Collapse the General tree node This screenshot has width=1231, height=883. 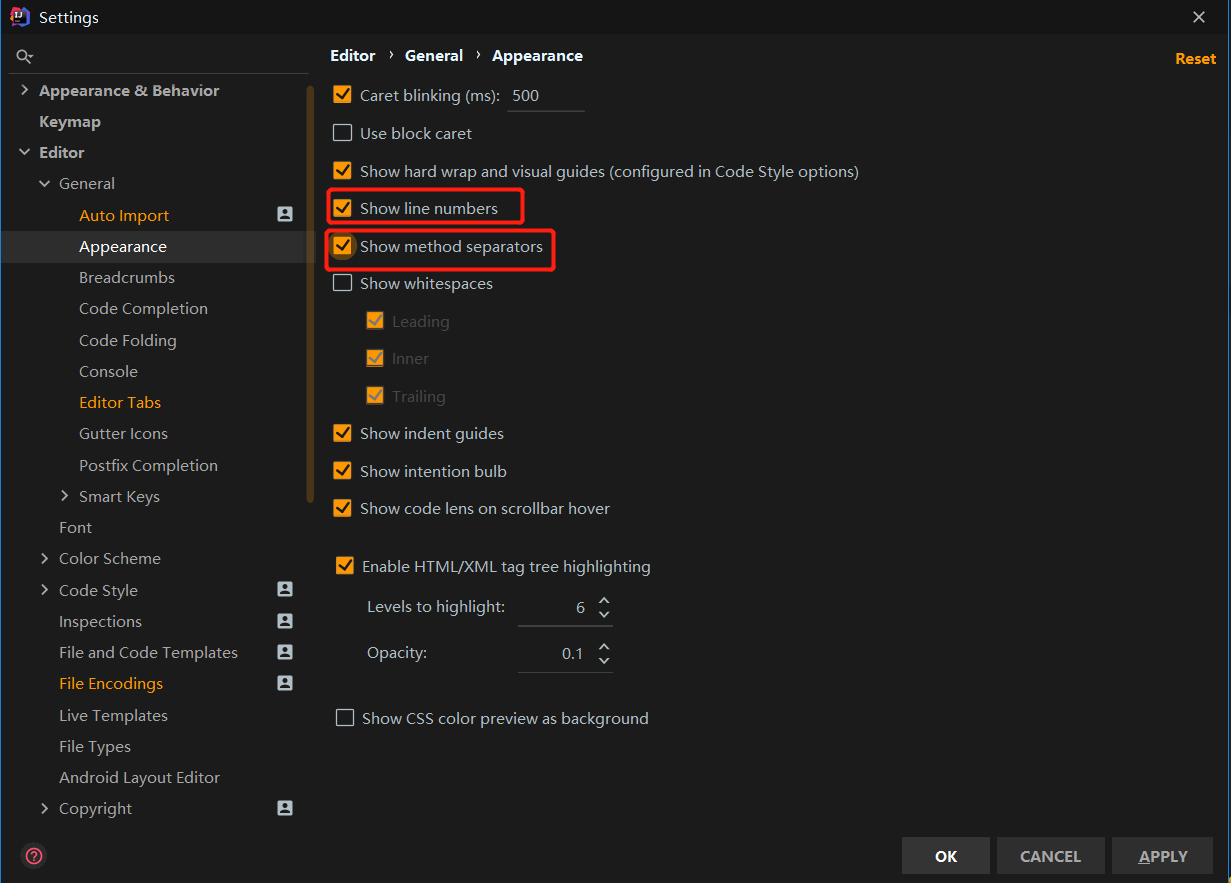click(x=44, y=183)
